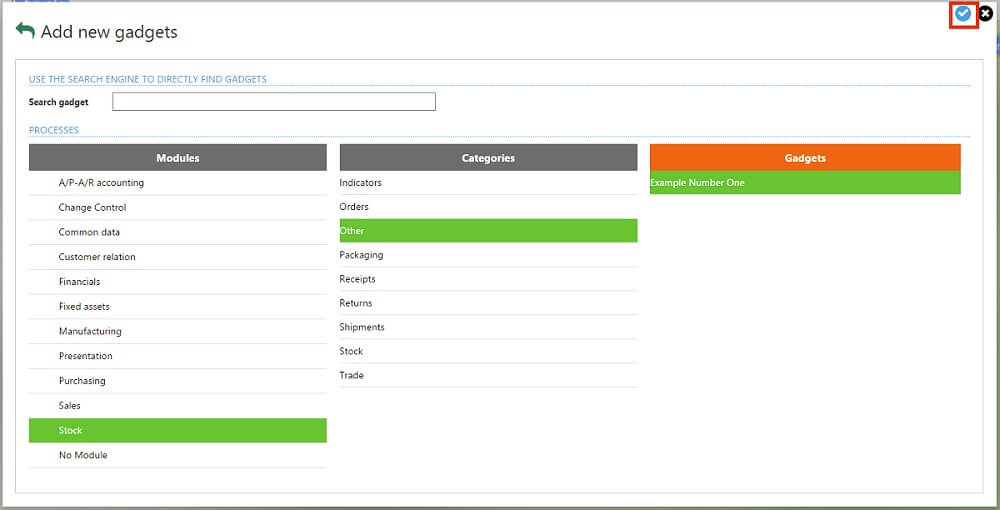
Task: Choose the Common data module
Action: (x=89, y=232)
